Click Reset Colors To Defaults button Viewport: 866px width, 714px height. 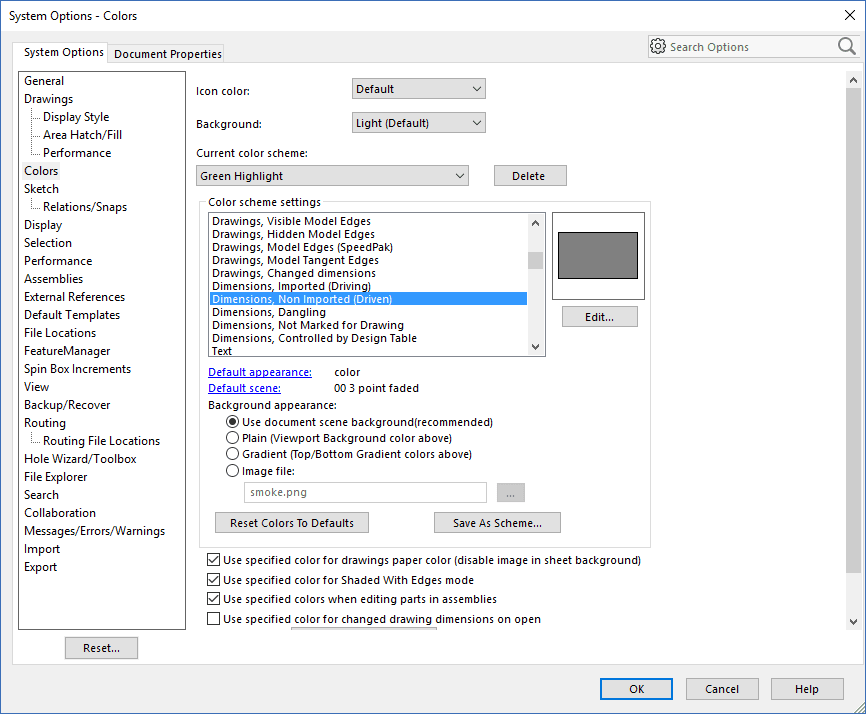tap(292, 523)
